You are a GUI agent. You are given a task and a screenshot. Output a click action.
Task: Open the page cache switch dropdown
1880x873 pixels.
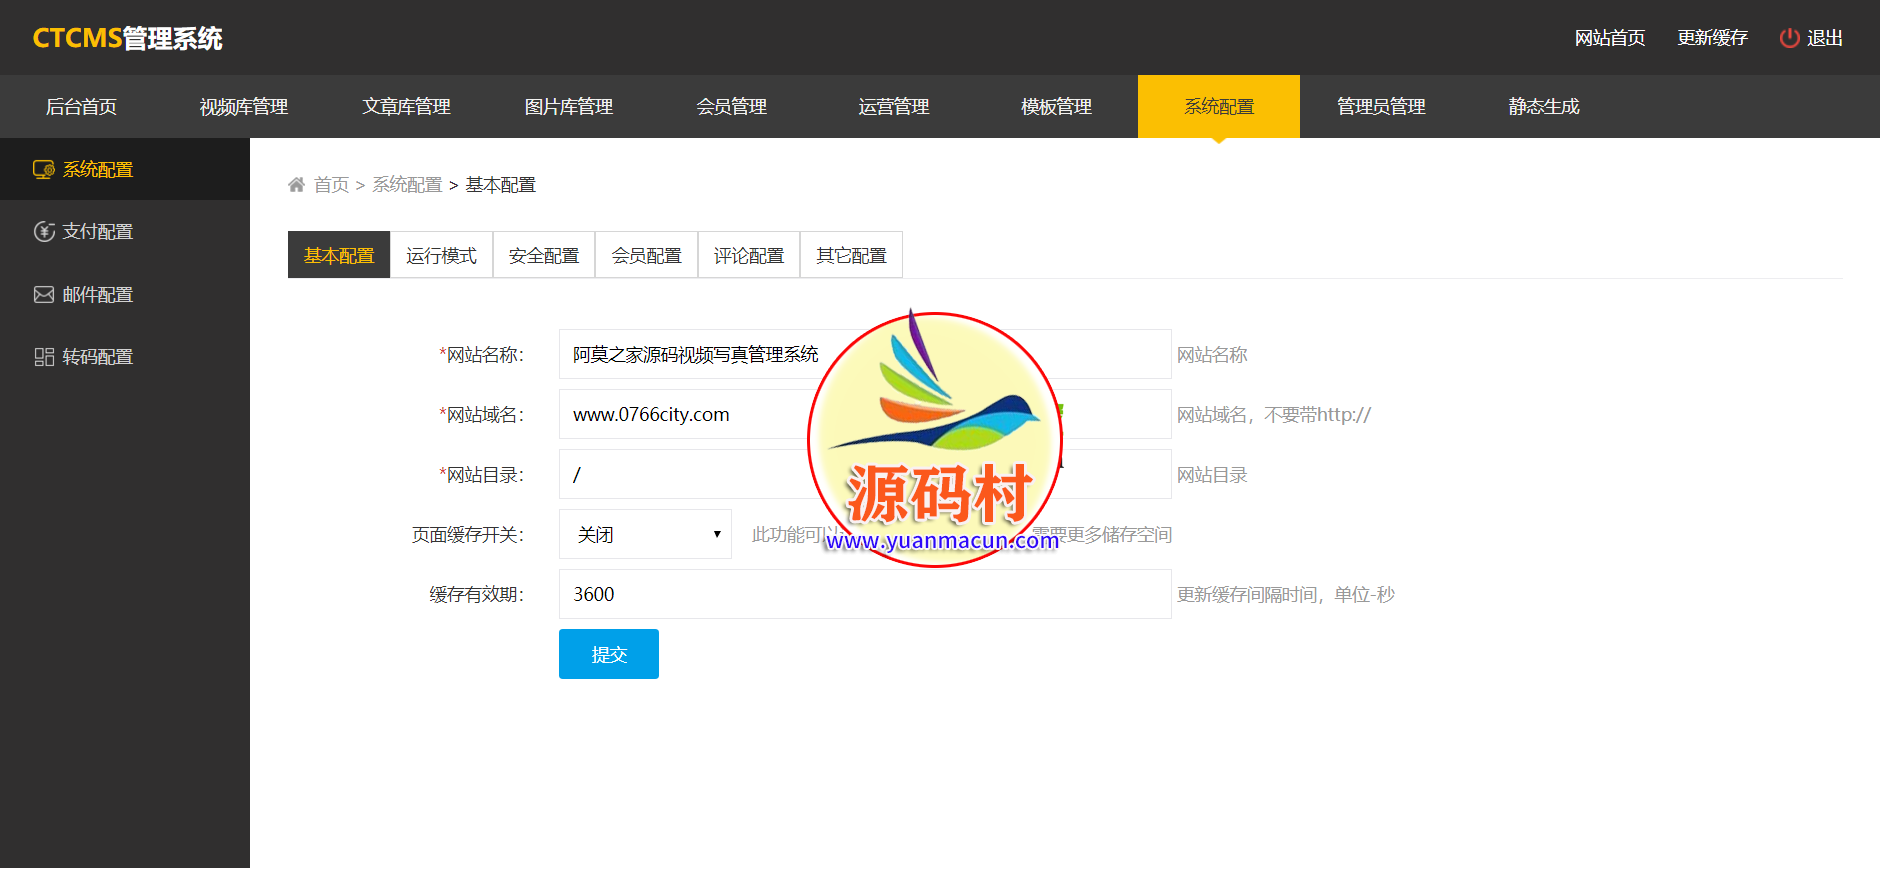point(645,535)
